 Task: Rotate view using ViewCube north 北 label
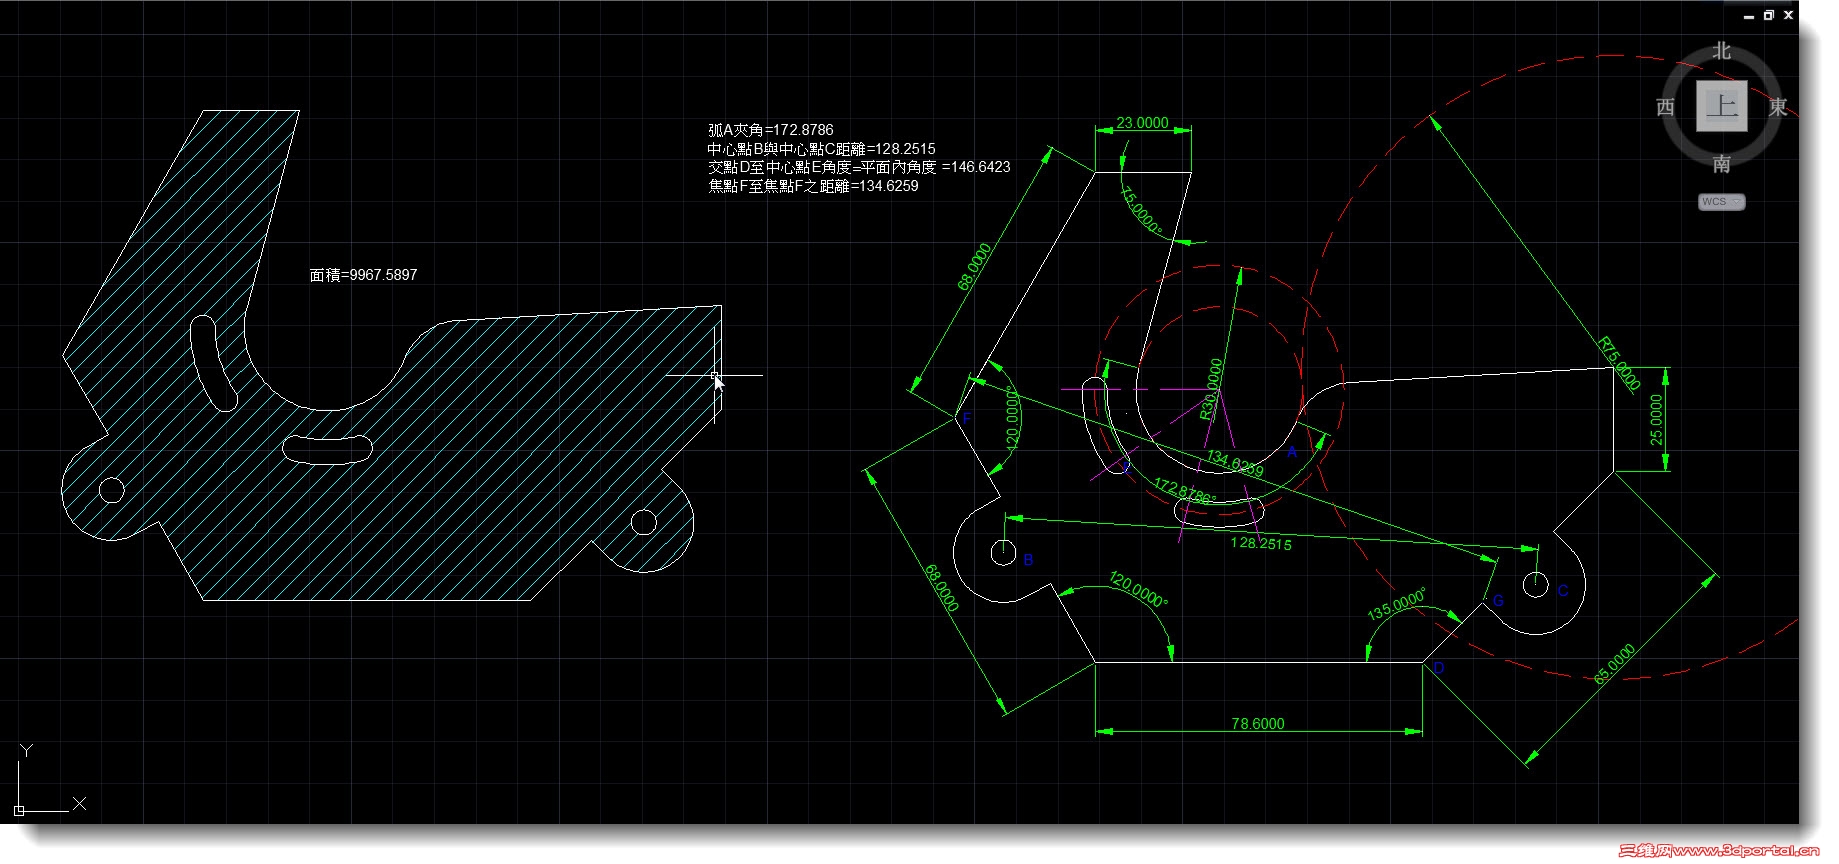(1721, 51)
